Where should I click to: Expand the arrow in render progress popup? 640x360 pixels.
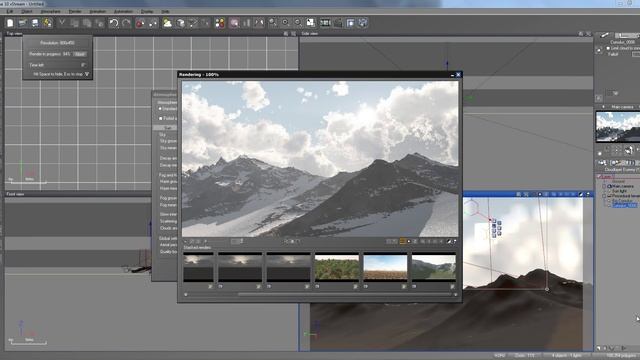[x=87, y=74]
